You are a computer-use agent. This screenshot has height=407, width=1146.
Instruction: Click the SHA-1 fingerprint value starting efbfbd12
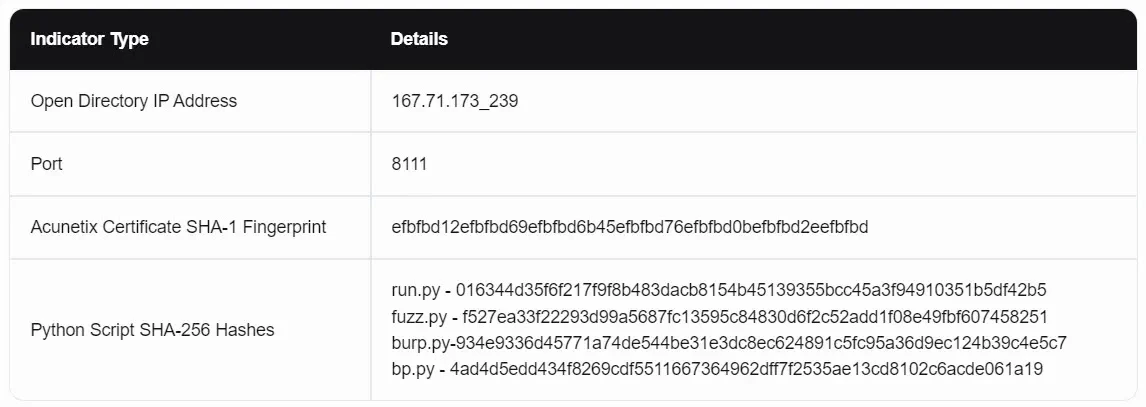[630, 227]
